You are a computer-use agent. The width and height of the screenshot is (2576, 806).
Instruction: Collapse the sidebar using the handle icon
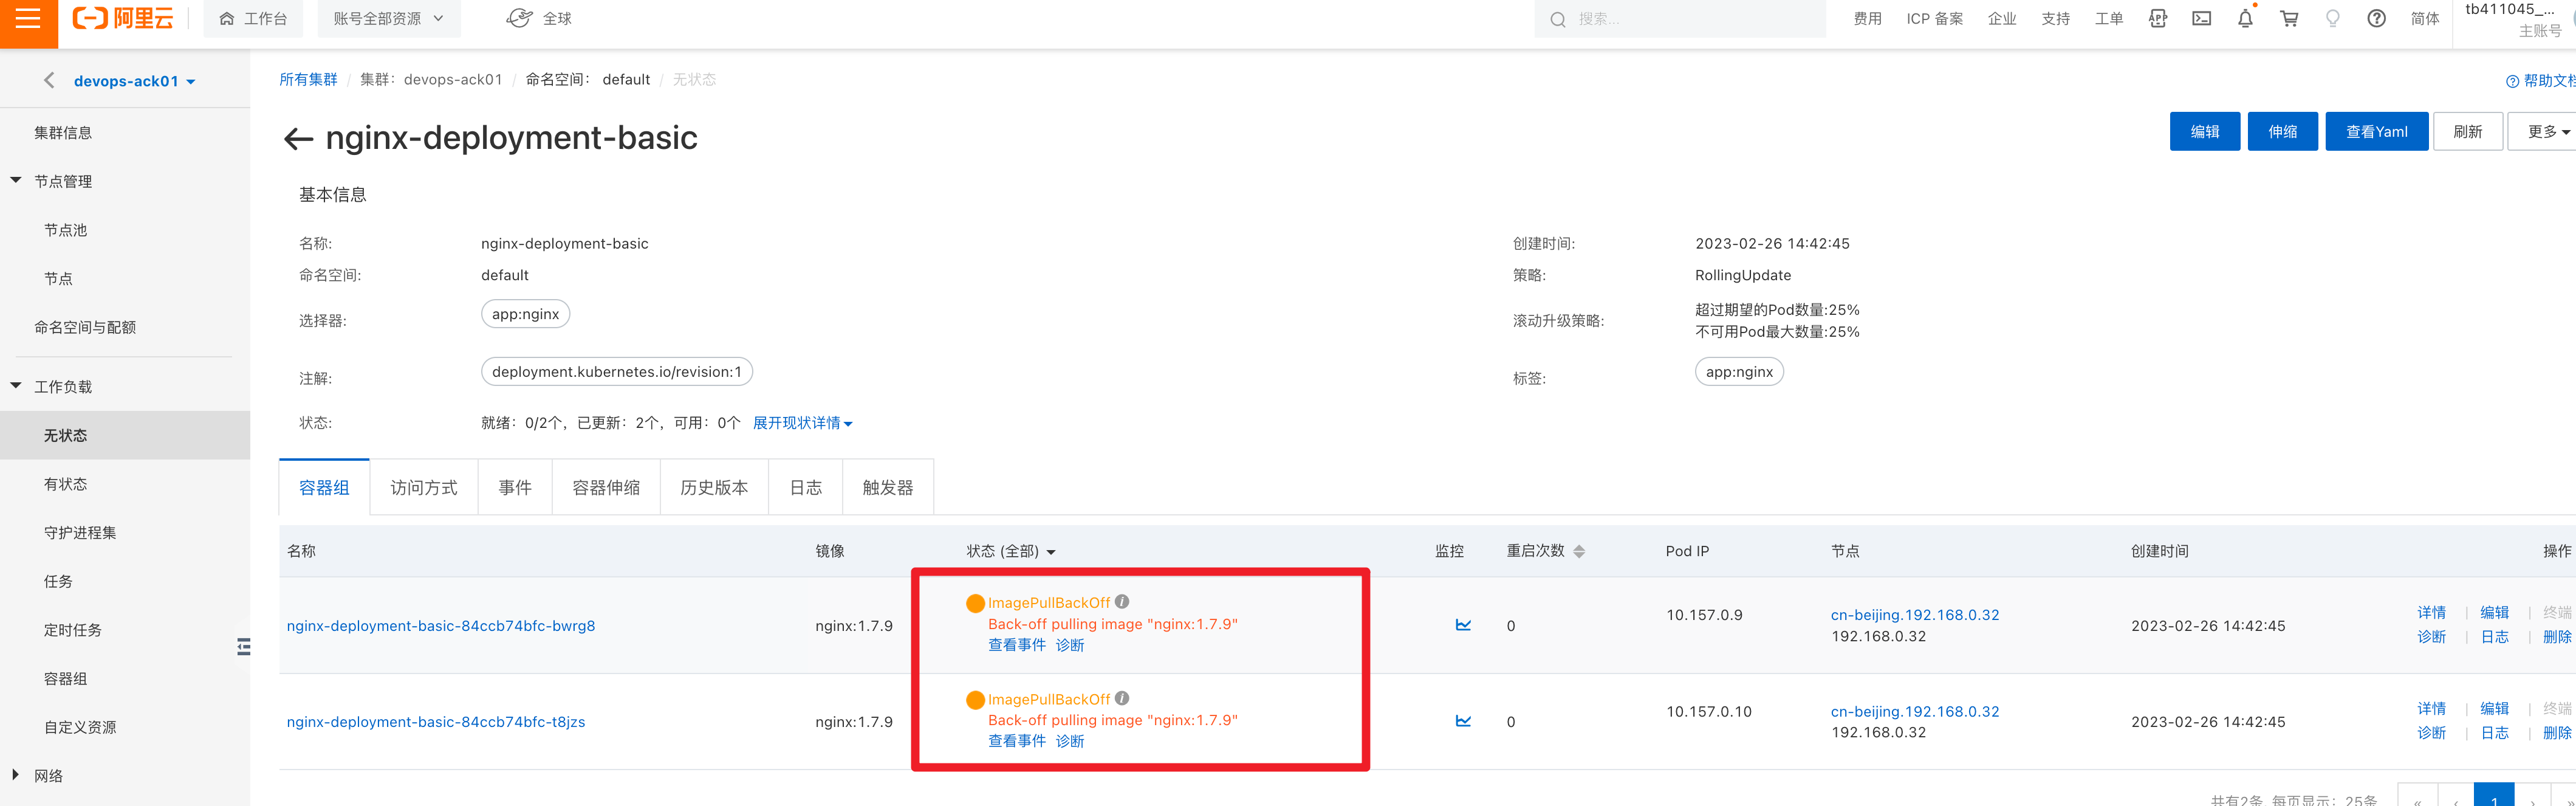tap(243, 647)
